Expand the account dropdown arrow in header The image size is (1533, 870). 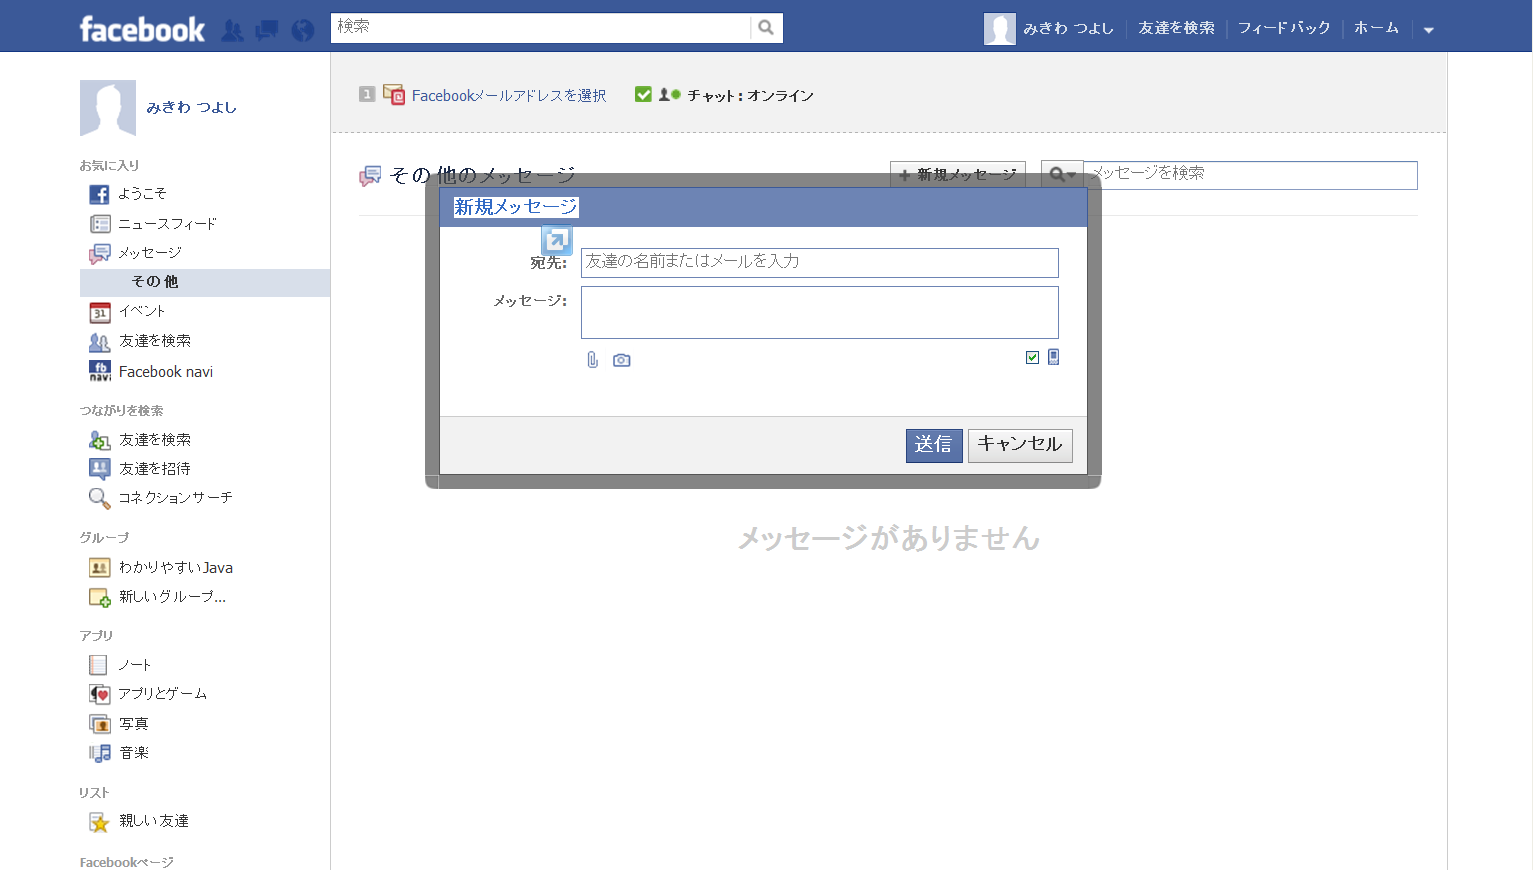coord(1429,30)
